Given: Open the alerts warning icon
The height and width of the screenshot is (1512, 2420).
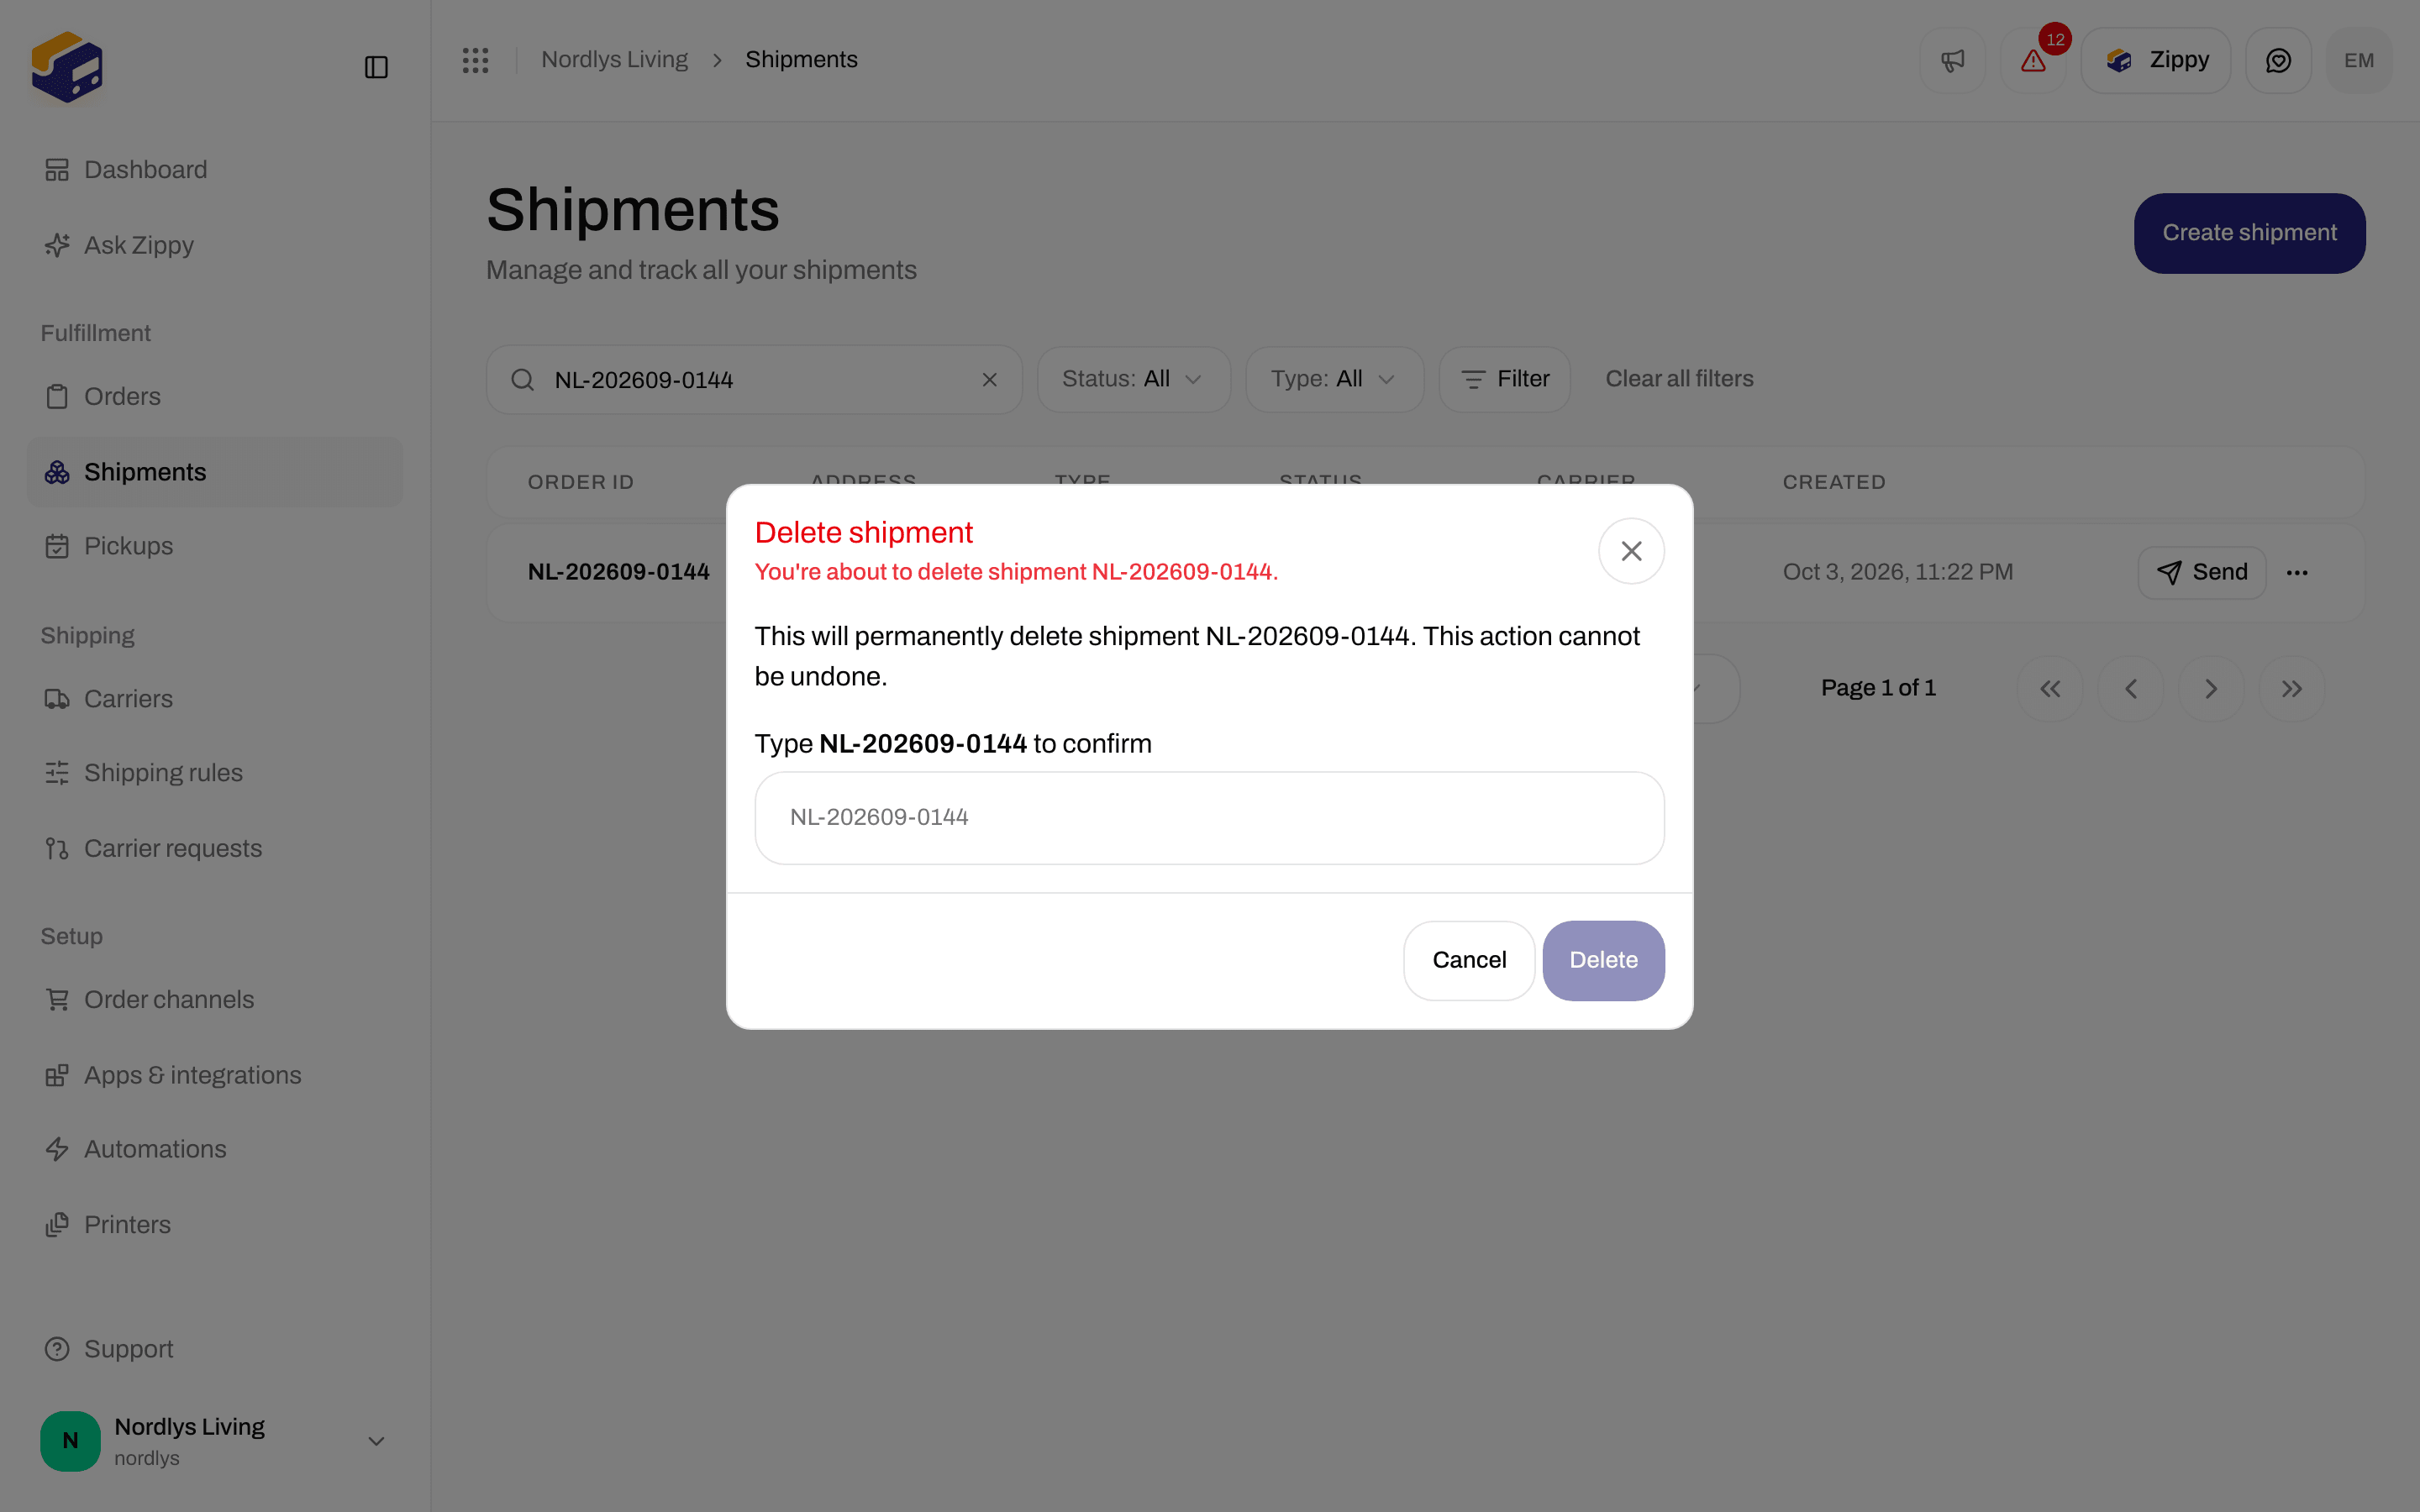Looking at the screenshot, I should [x=2033, y=60].
